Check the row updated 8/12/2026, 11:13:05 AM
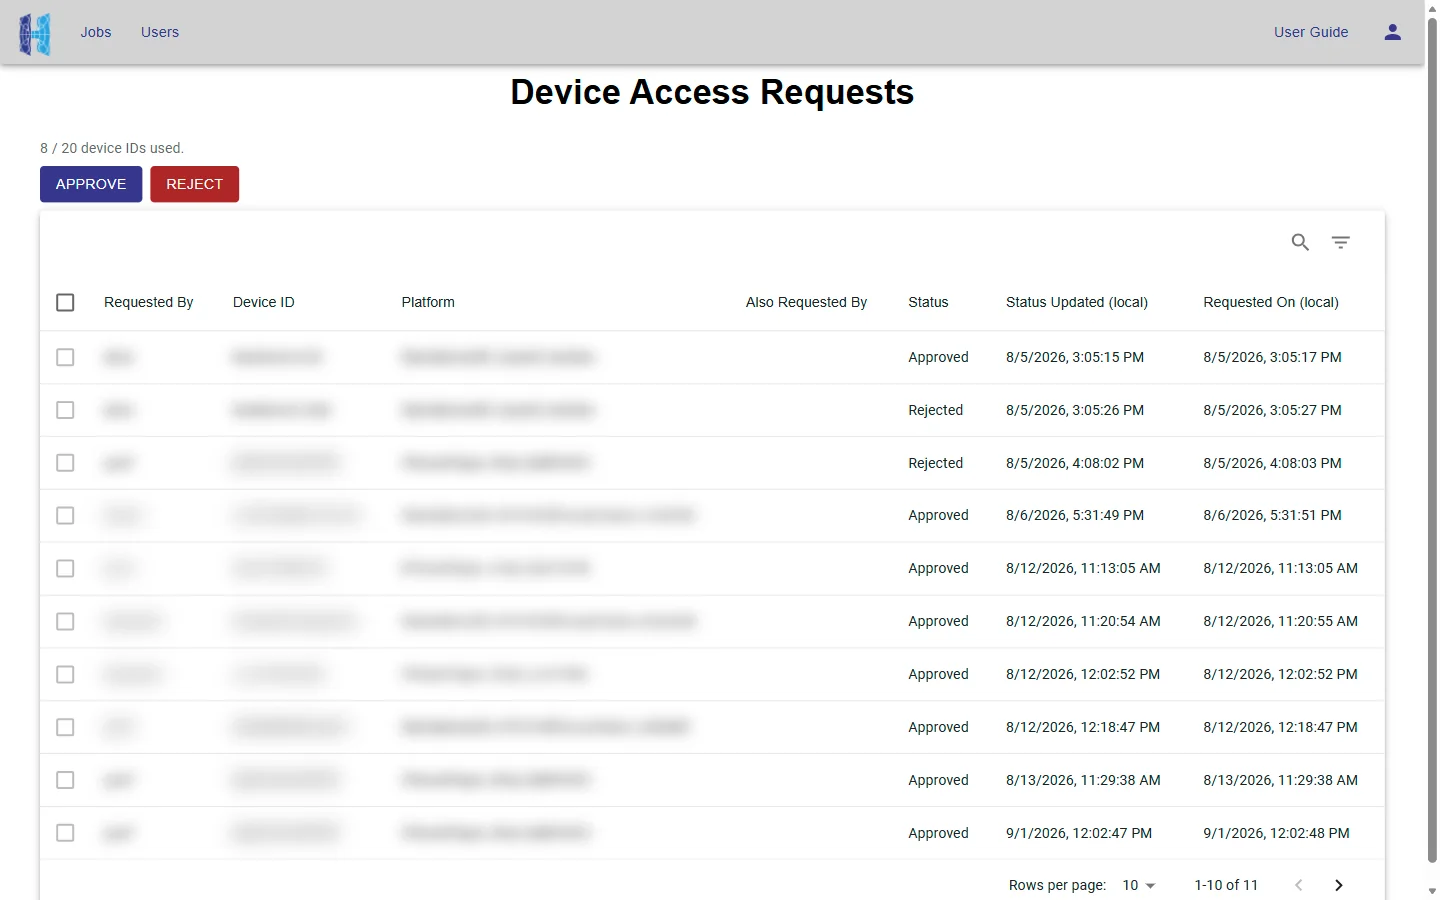Screen dimensions: 1440x900 point(65,568)
